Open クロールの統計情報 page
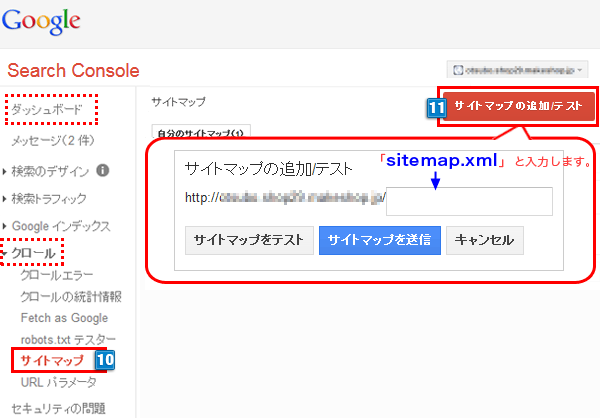Screen dimensions: 600x418 tap(71, 296)
